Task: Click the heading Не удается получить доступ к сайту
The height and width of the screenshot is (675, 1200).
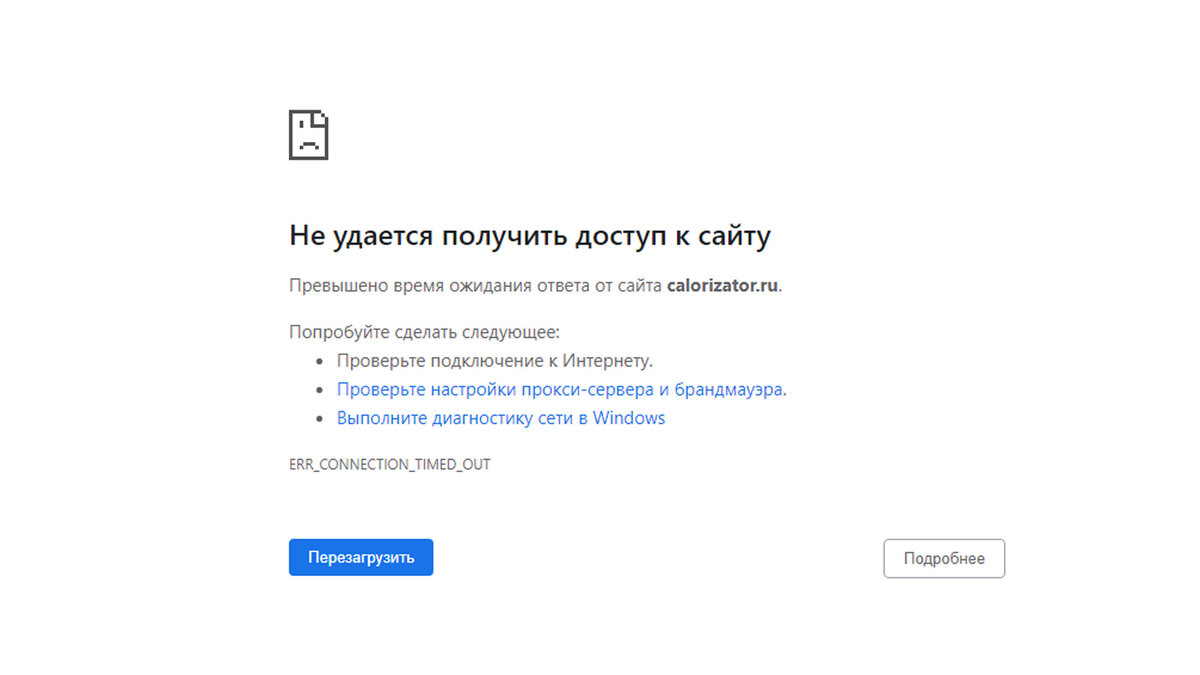Action: (x=530, y=236)
